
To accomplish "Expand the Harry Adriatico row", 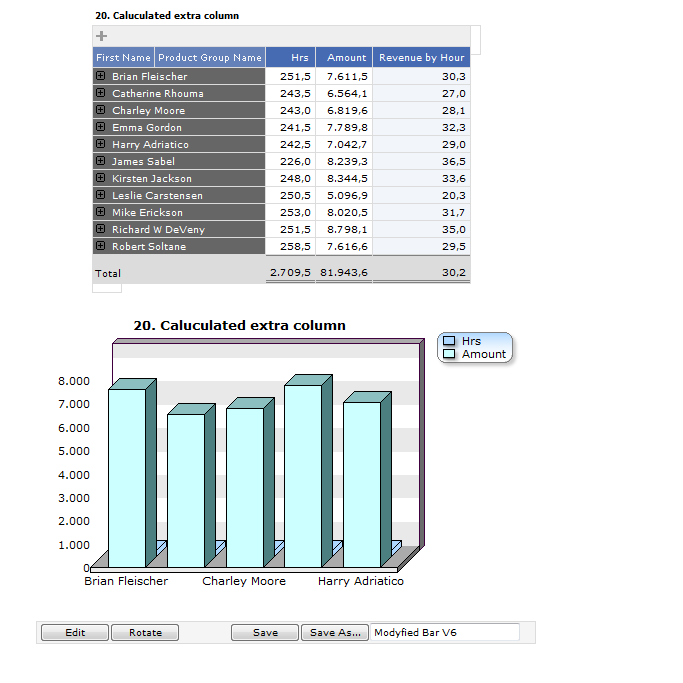I will 100,144.
